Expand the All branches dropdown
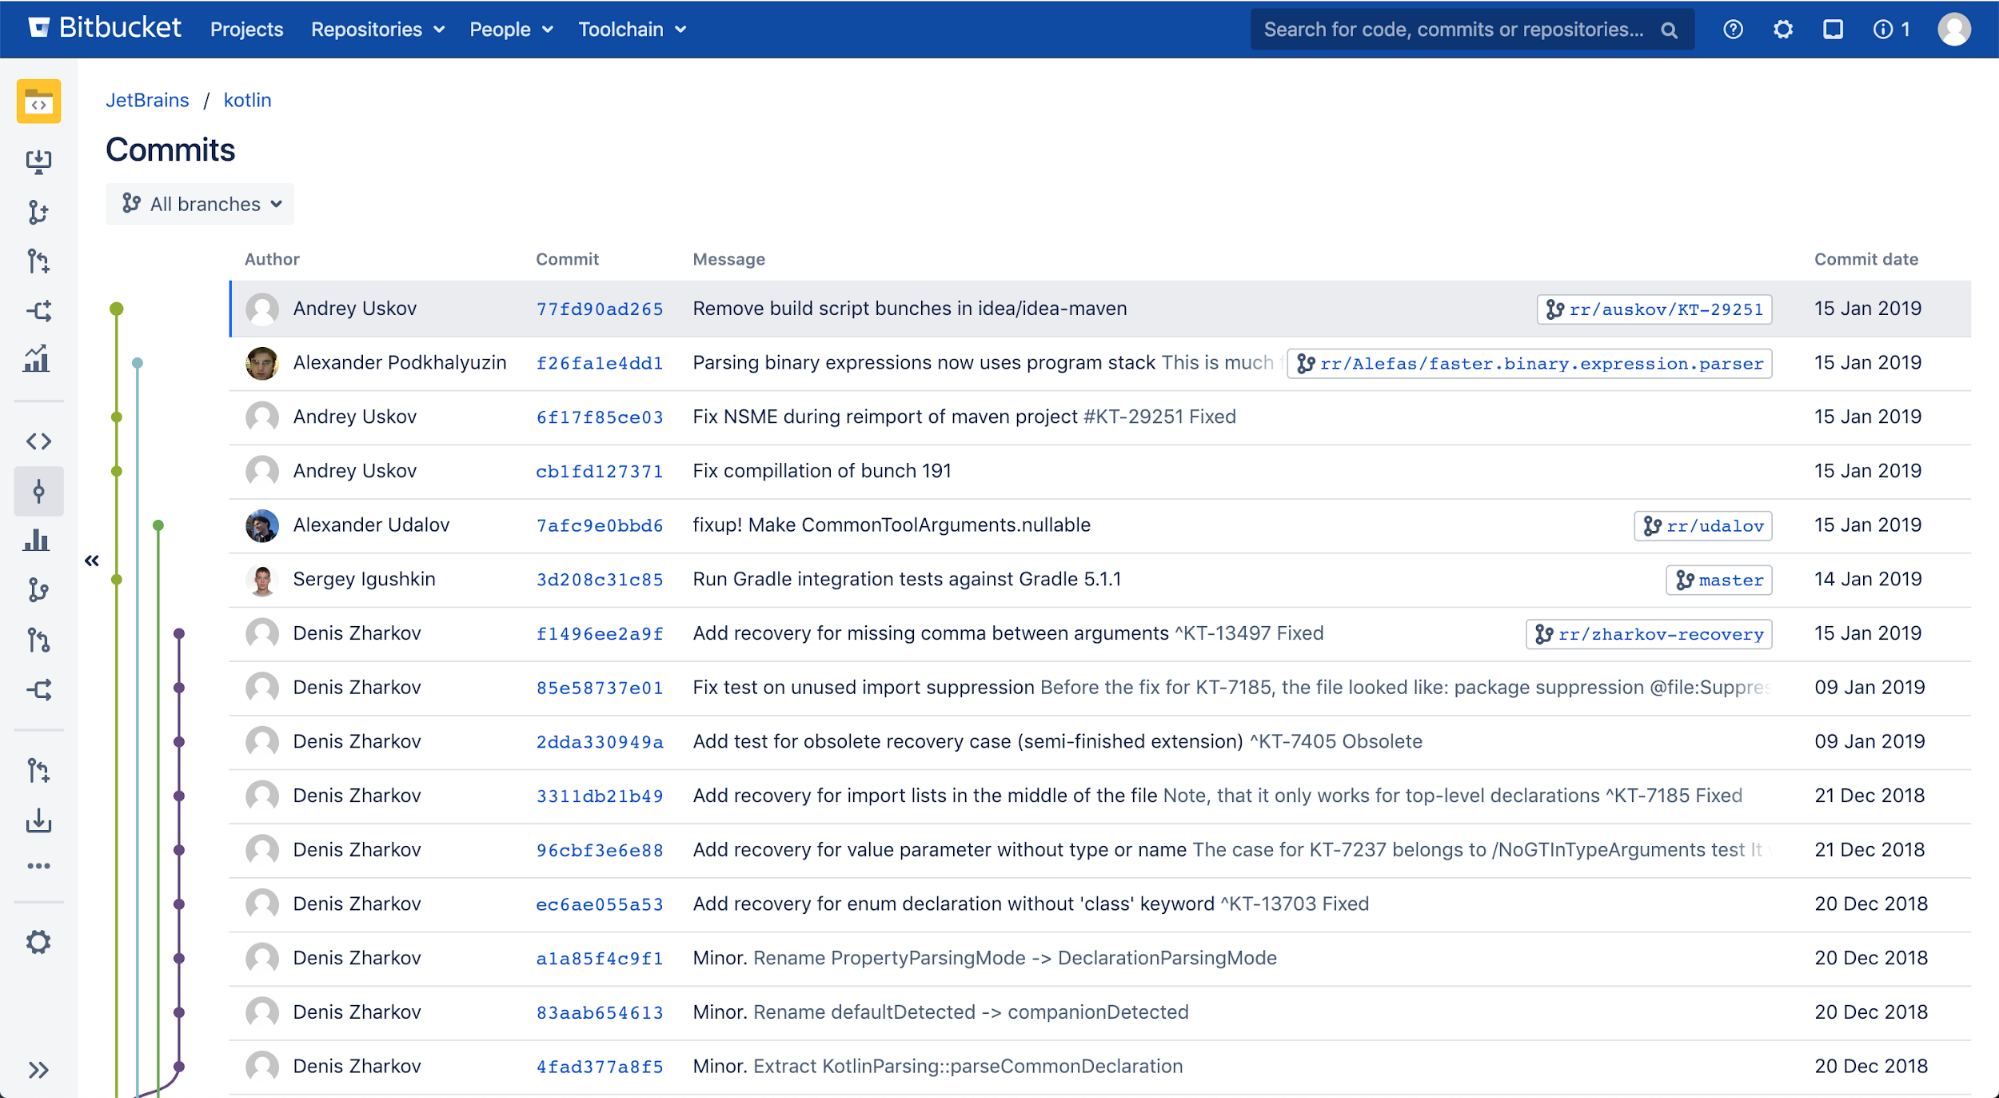The width and height of the screenshot is (1999, 1098). pyautogui.click(x=200, y=204)
